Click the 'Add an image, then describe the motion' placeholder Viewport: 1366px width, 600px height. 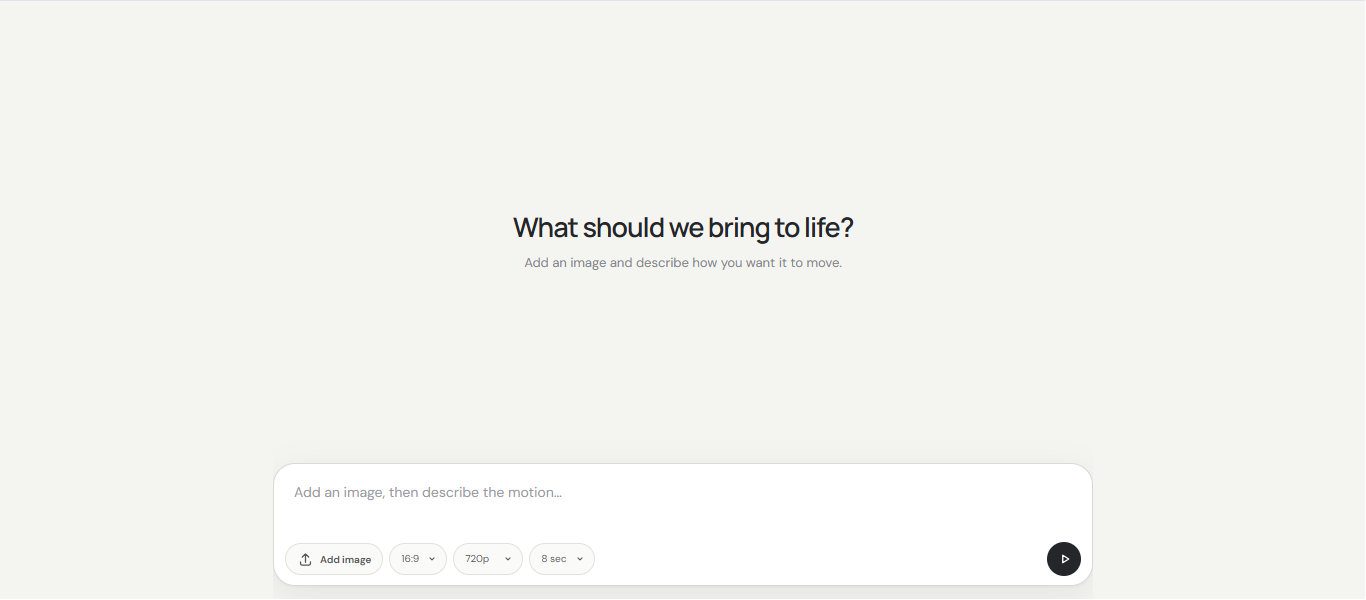pyautogui.click(x=428, y=493)
